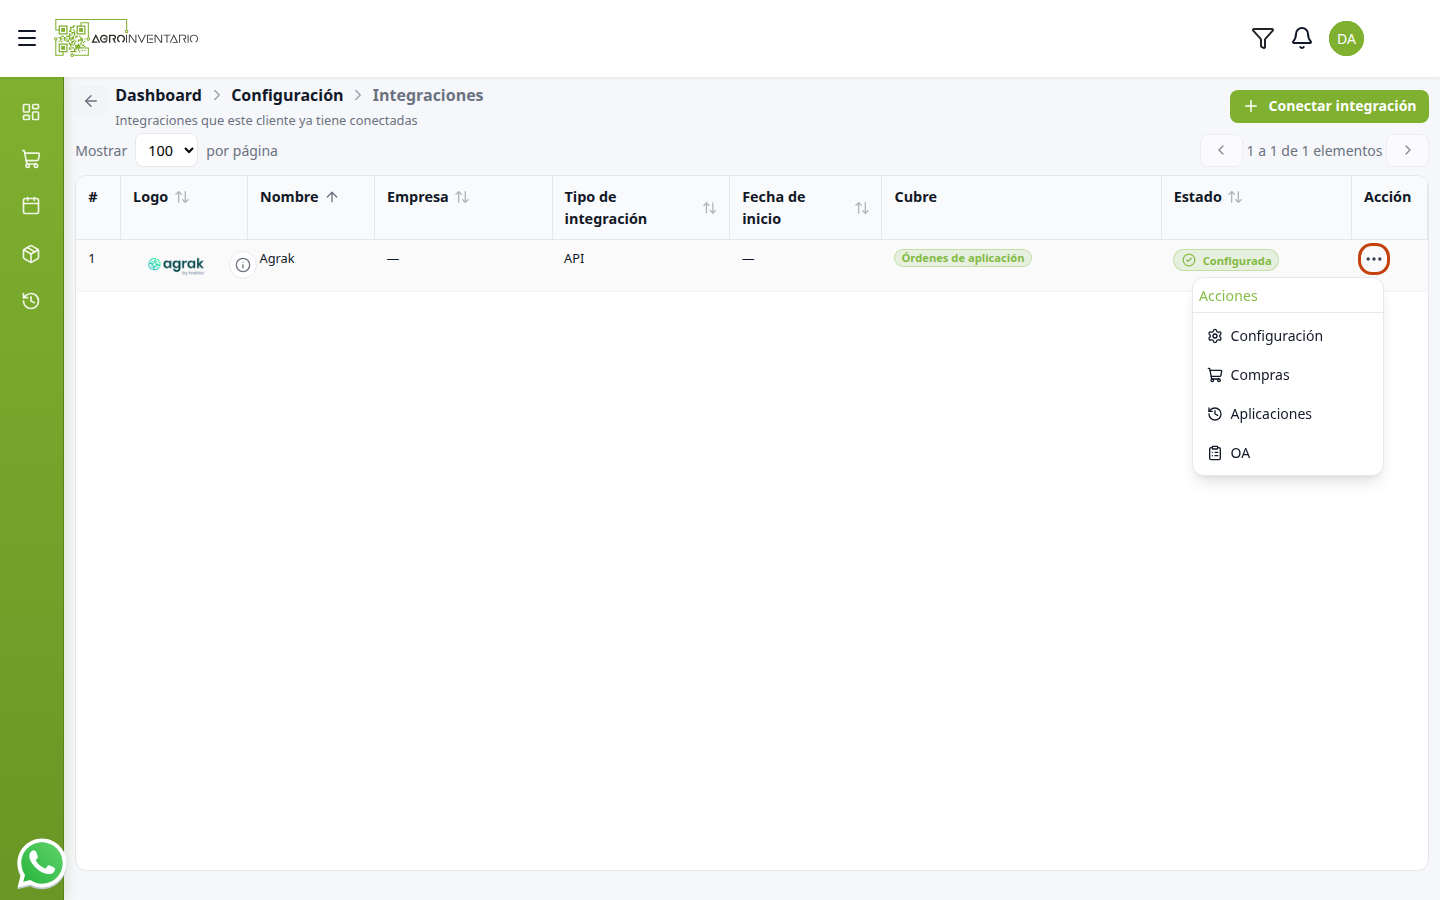Click the Agrak logo image

pos(176,265)
